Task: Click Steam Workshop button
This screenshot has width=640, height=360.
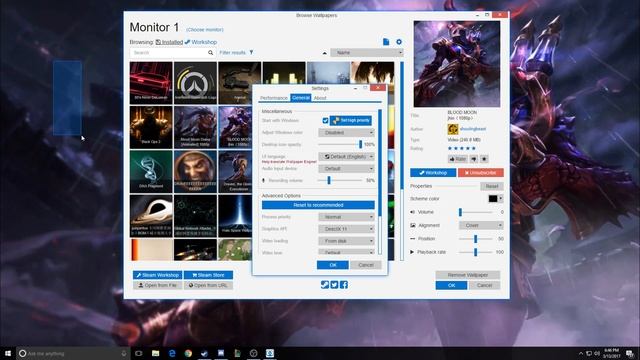Action: pos(158,275)
